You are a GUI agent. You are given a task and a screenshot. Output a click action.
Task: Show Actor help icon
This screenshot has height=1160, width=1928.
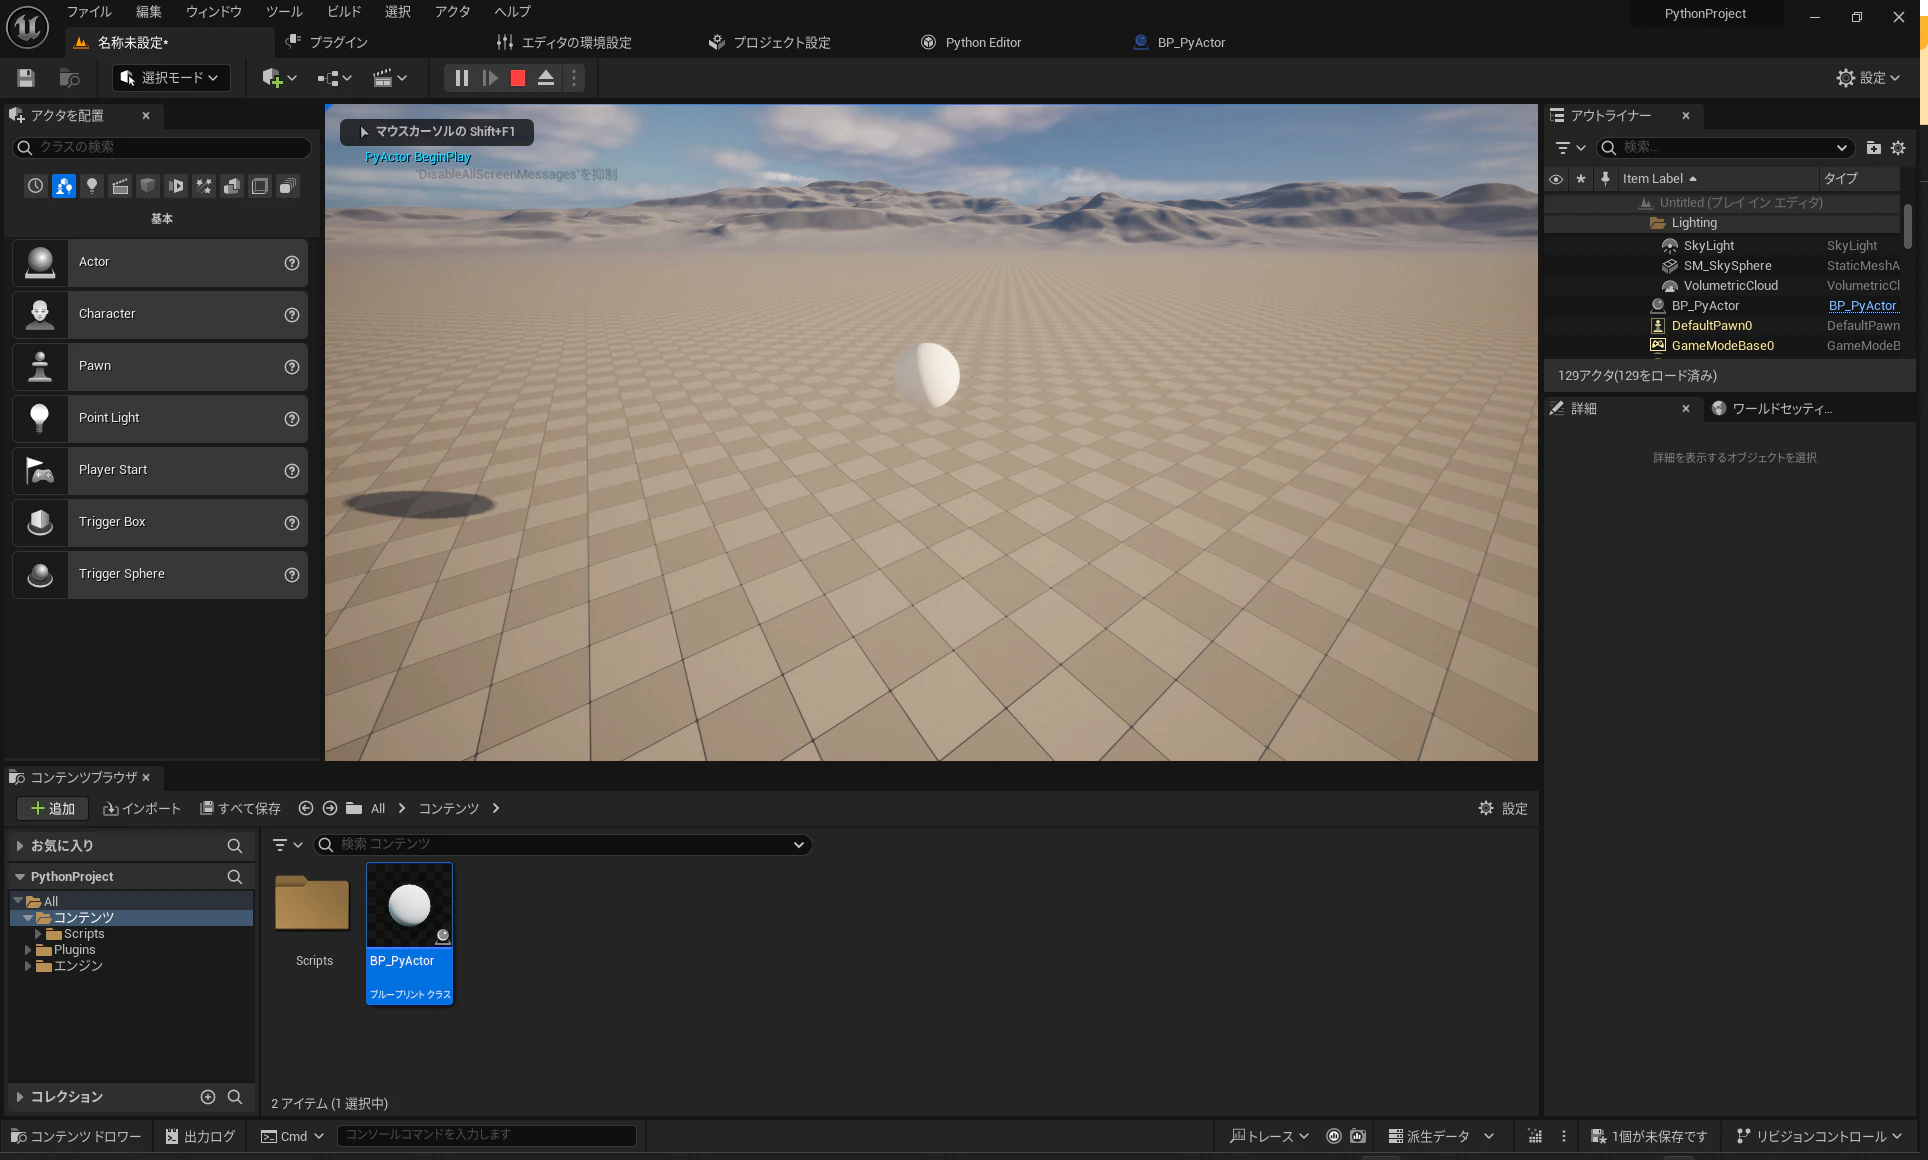(292, 263)
